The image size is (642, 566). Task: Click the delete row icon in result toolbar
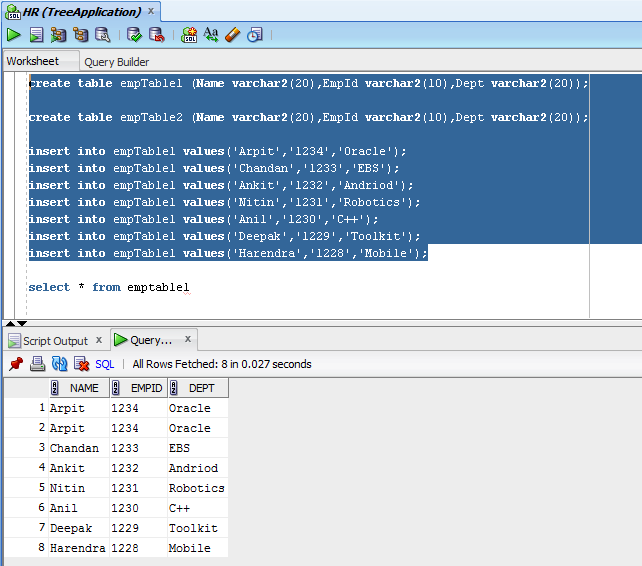coord(81,364)
